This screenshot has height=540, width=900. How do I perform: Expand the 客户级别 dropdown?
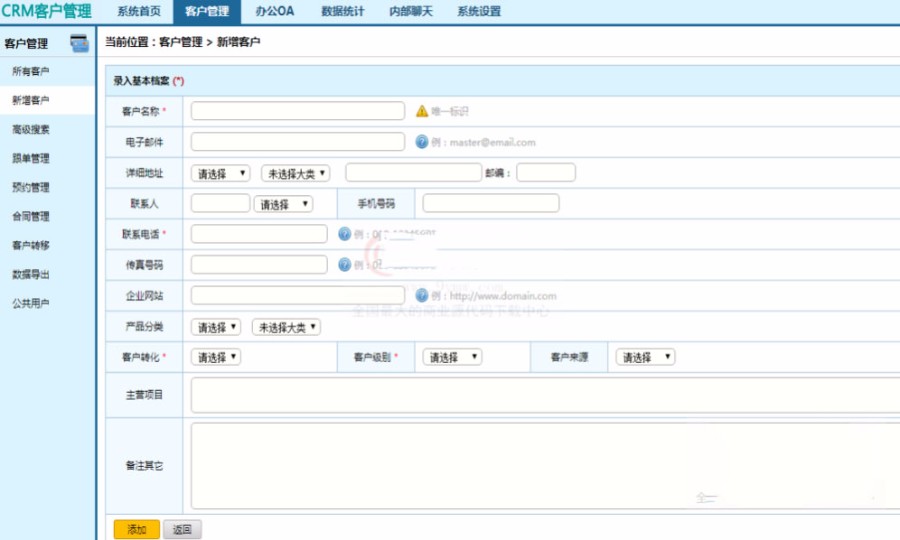tap(452, 357)
